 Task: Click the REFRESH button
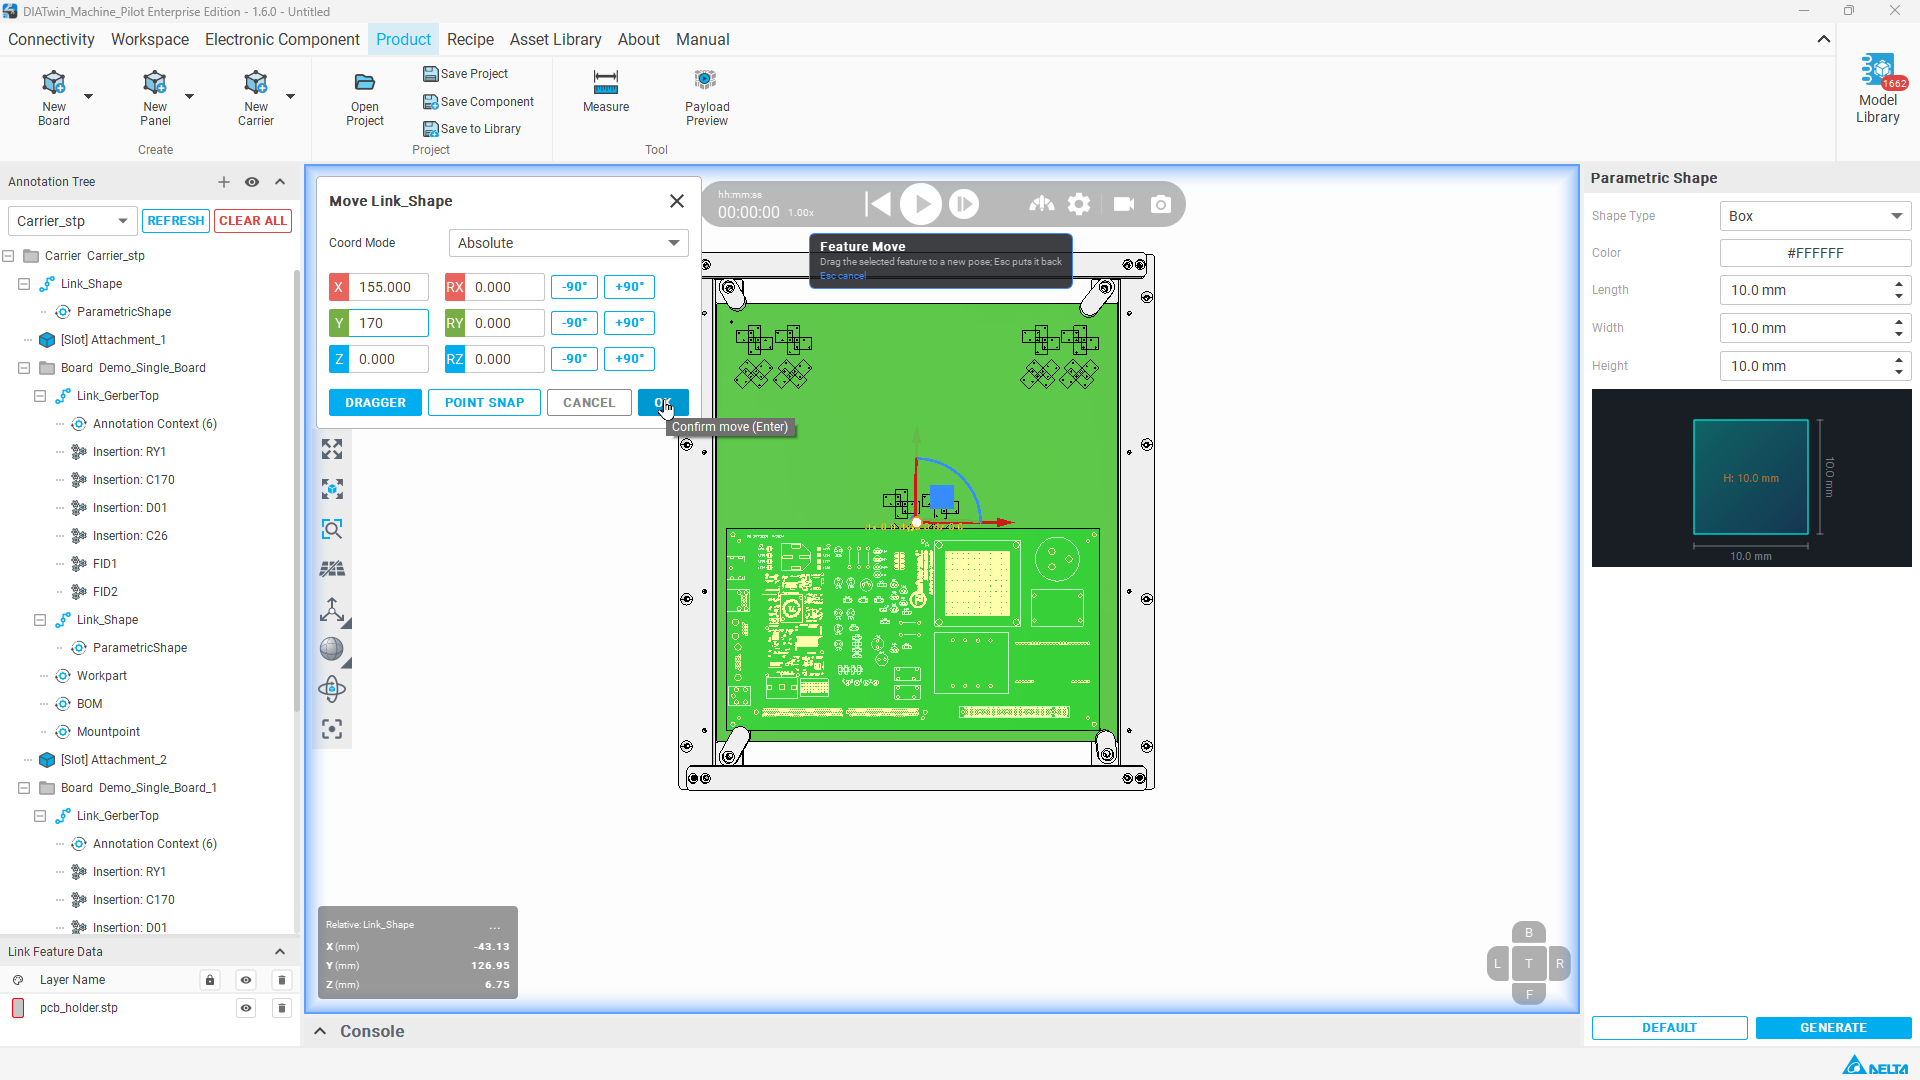pos(176,221)
